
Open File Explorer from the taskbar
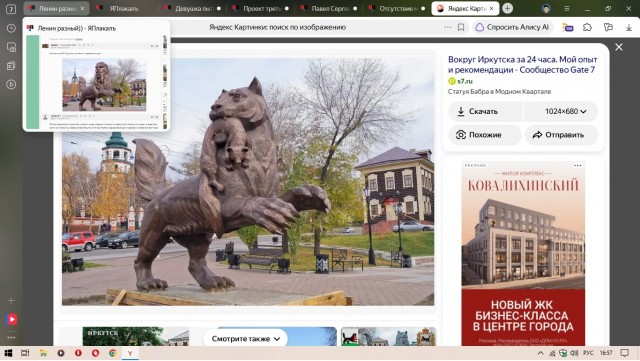pos(43,353)
